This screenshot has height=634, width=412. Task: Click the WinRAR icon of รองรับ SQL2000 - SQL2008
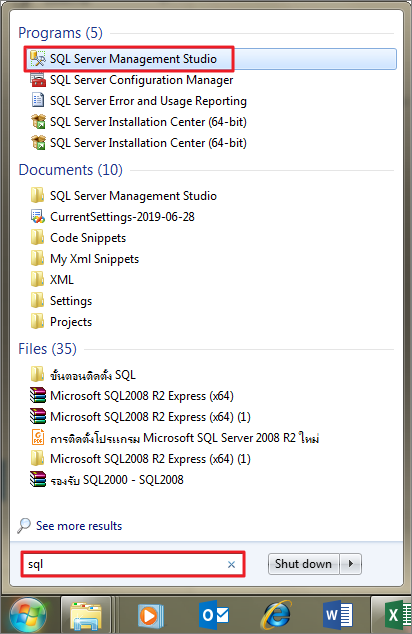[38, 480]
